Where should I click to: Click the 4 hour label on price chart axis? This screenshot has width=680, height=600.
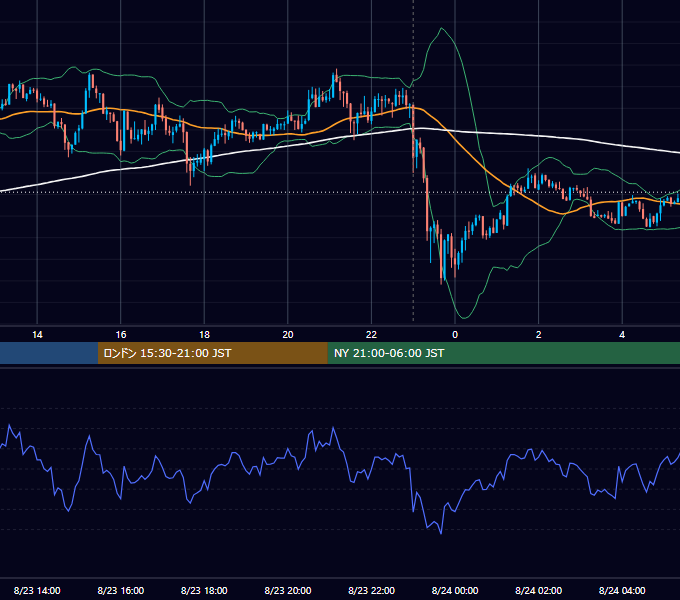click(x=622, y=335)
